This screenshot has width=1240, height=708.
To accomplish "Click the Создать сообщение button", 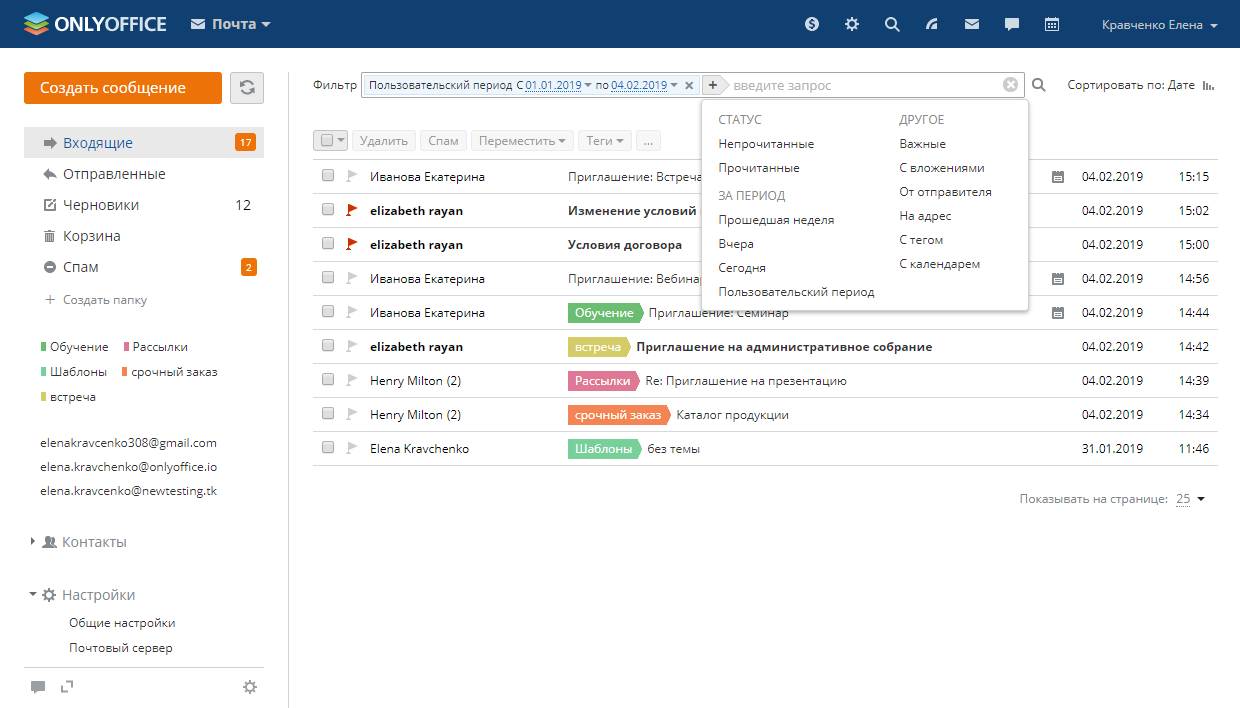I will point(122,88).
